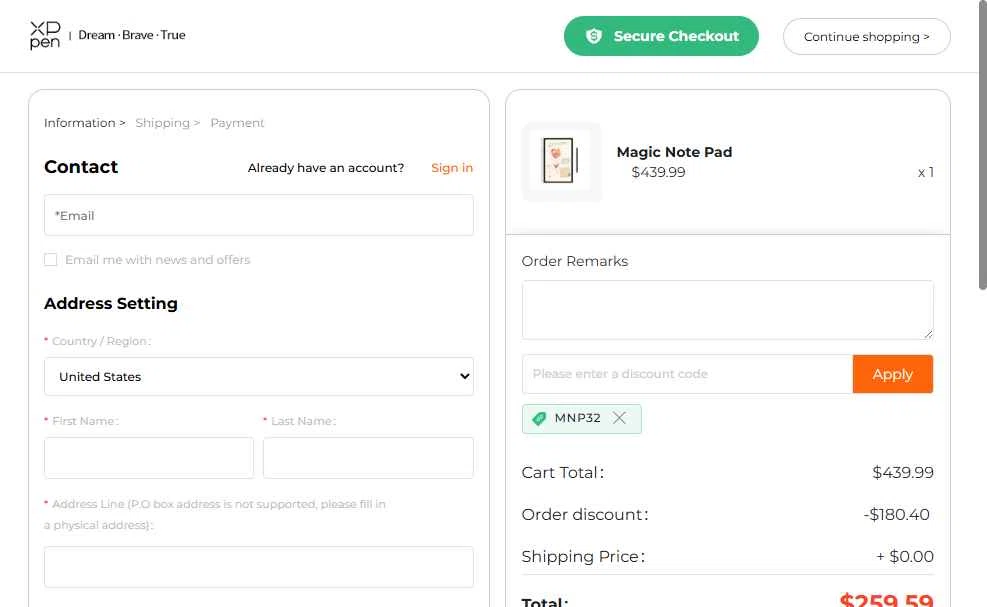This screenshot has width=987, height=607.
Task: Click the product price $439.99 under Magic Note Pad
Action: 658,173
